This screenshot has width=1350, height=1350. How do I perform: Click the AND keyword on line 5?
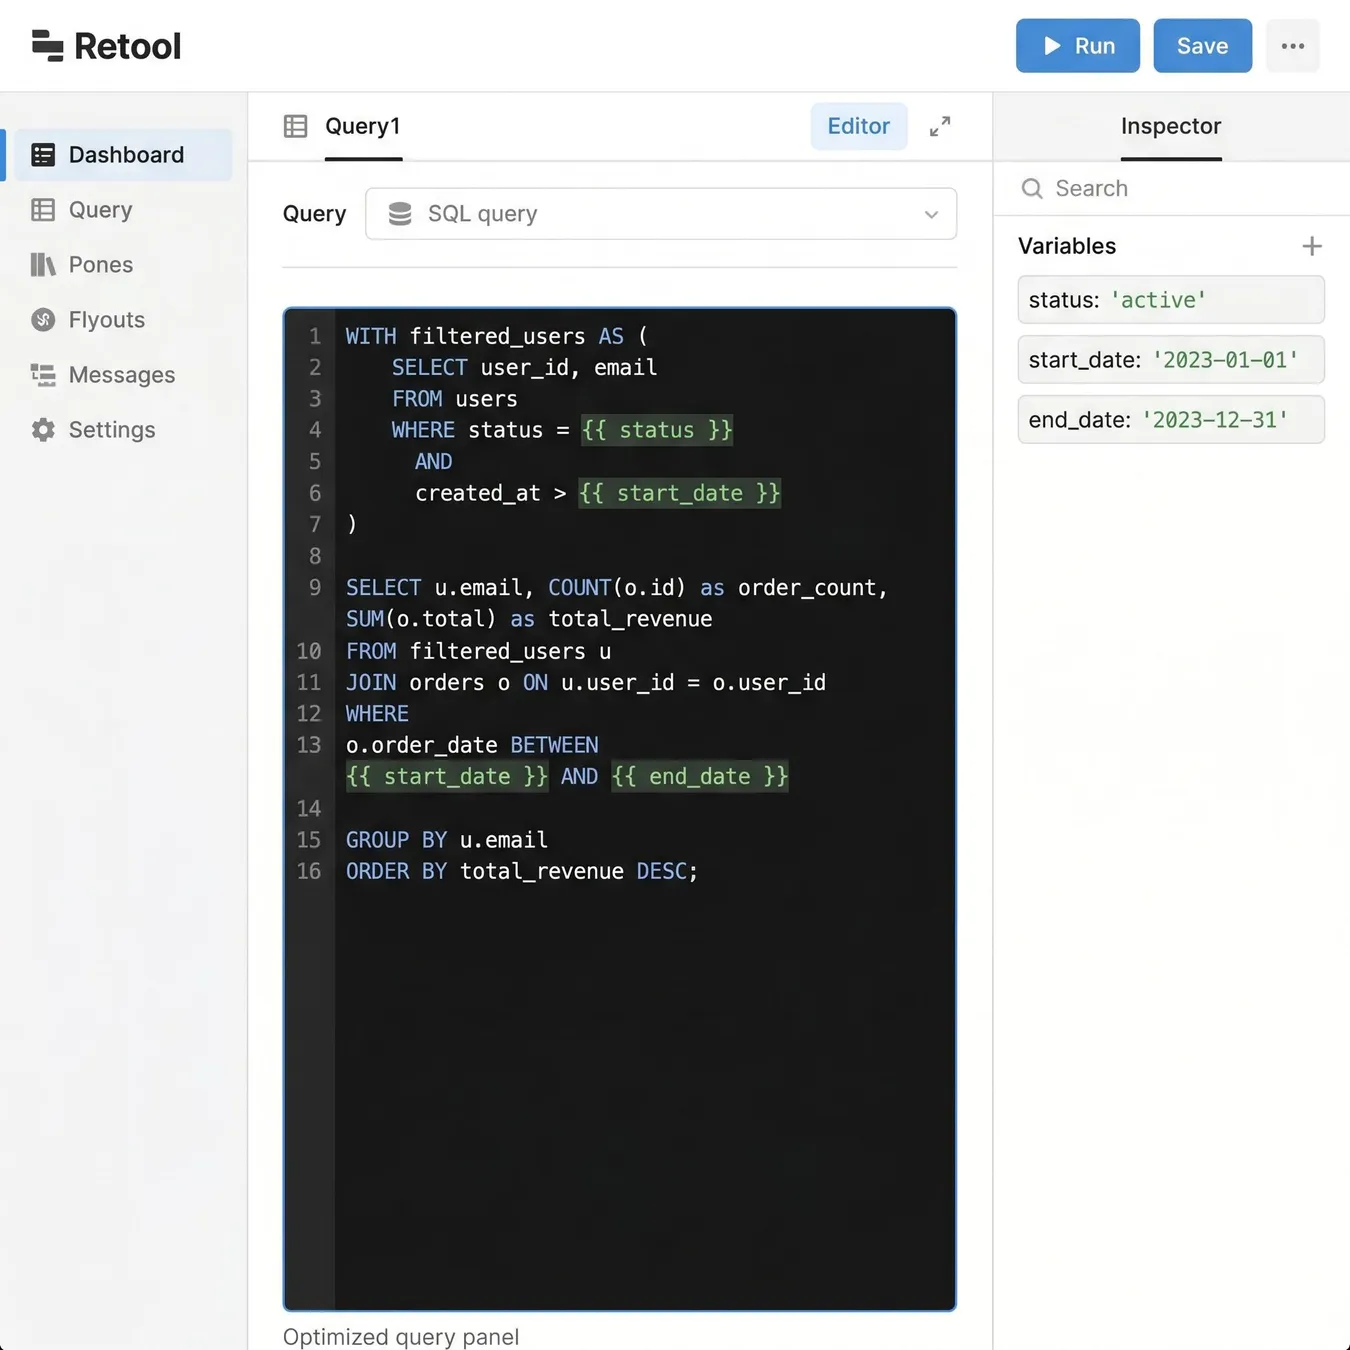[433, 462]
